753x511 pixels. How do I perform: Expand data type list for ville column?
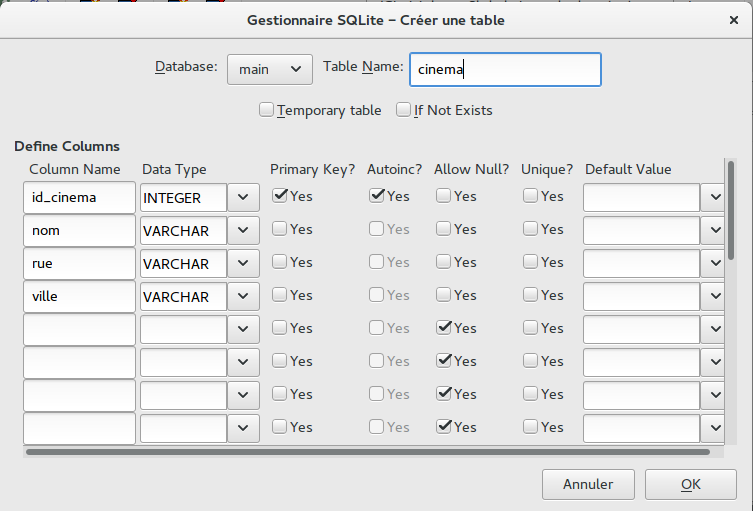click(243, 296)
